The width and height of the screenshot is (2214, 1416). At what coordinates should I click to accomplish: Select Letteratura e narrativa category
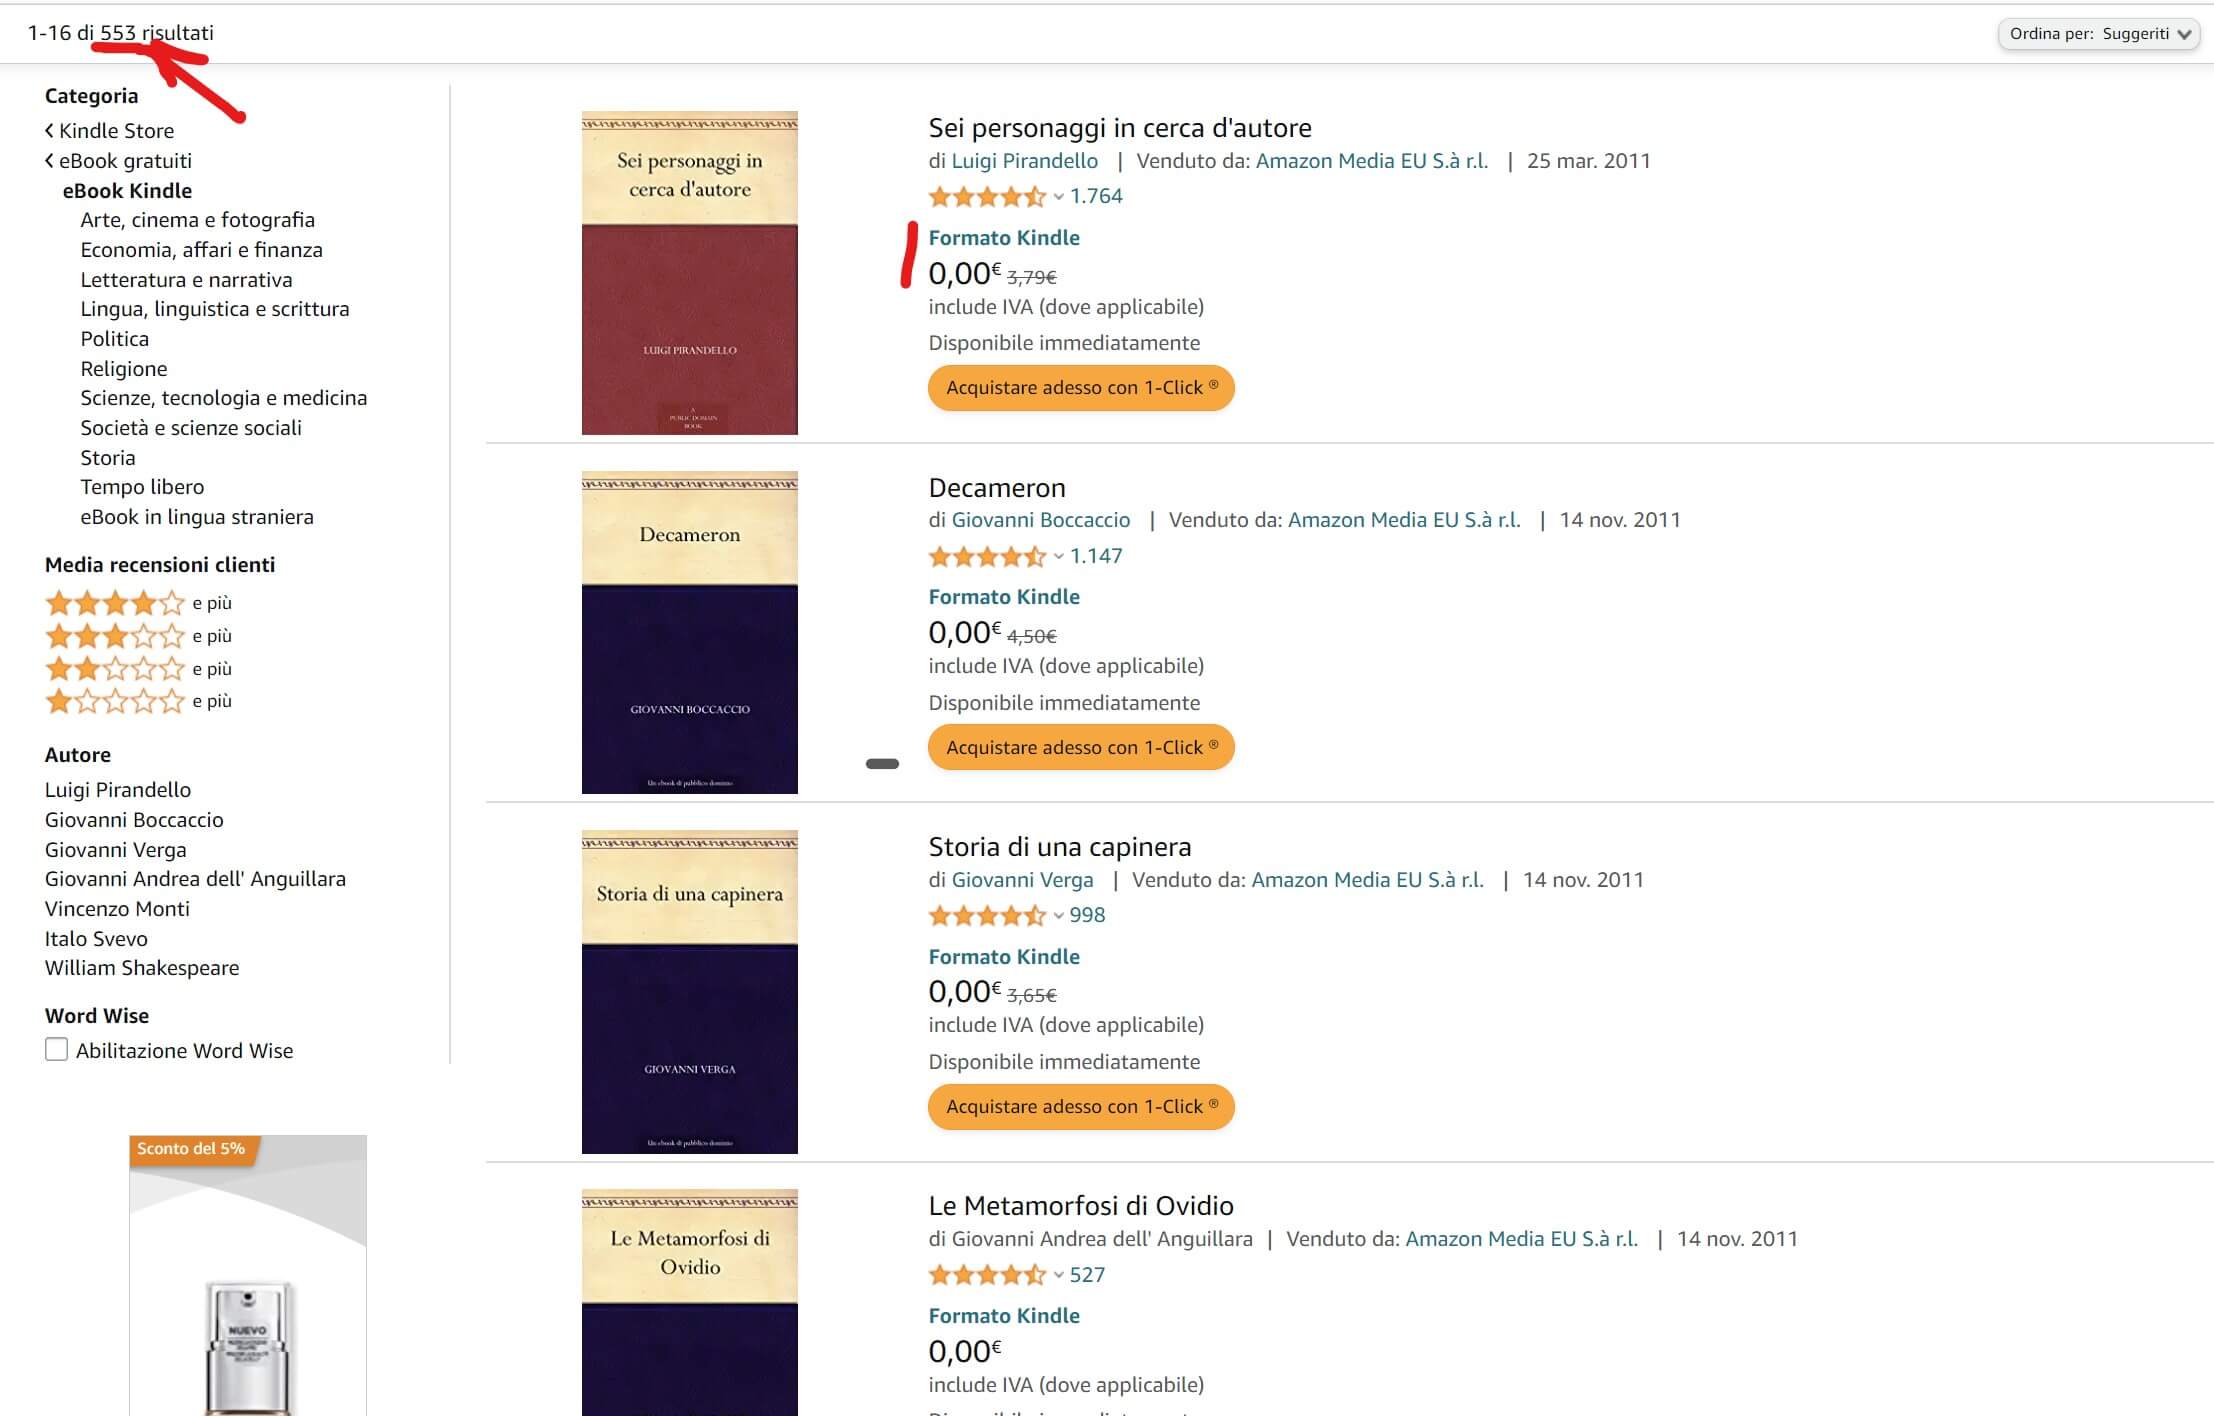pos(186,280)
